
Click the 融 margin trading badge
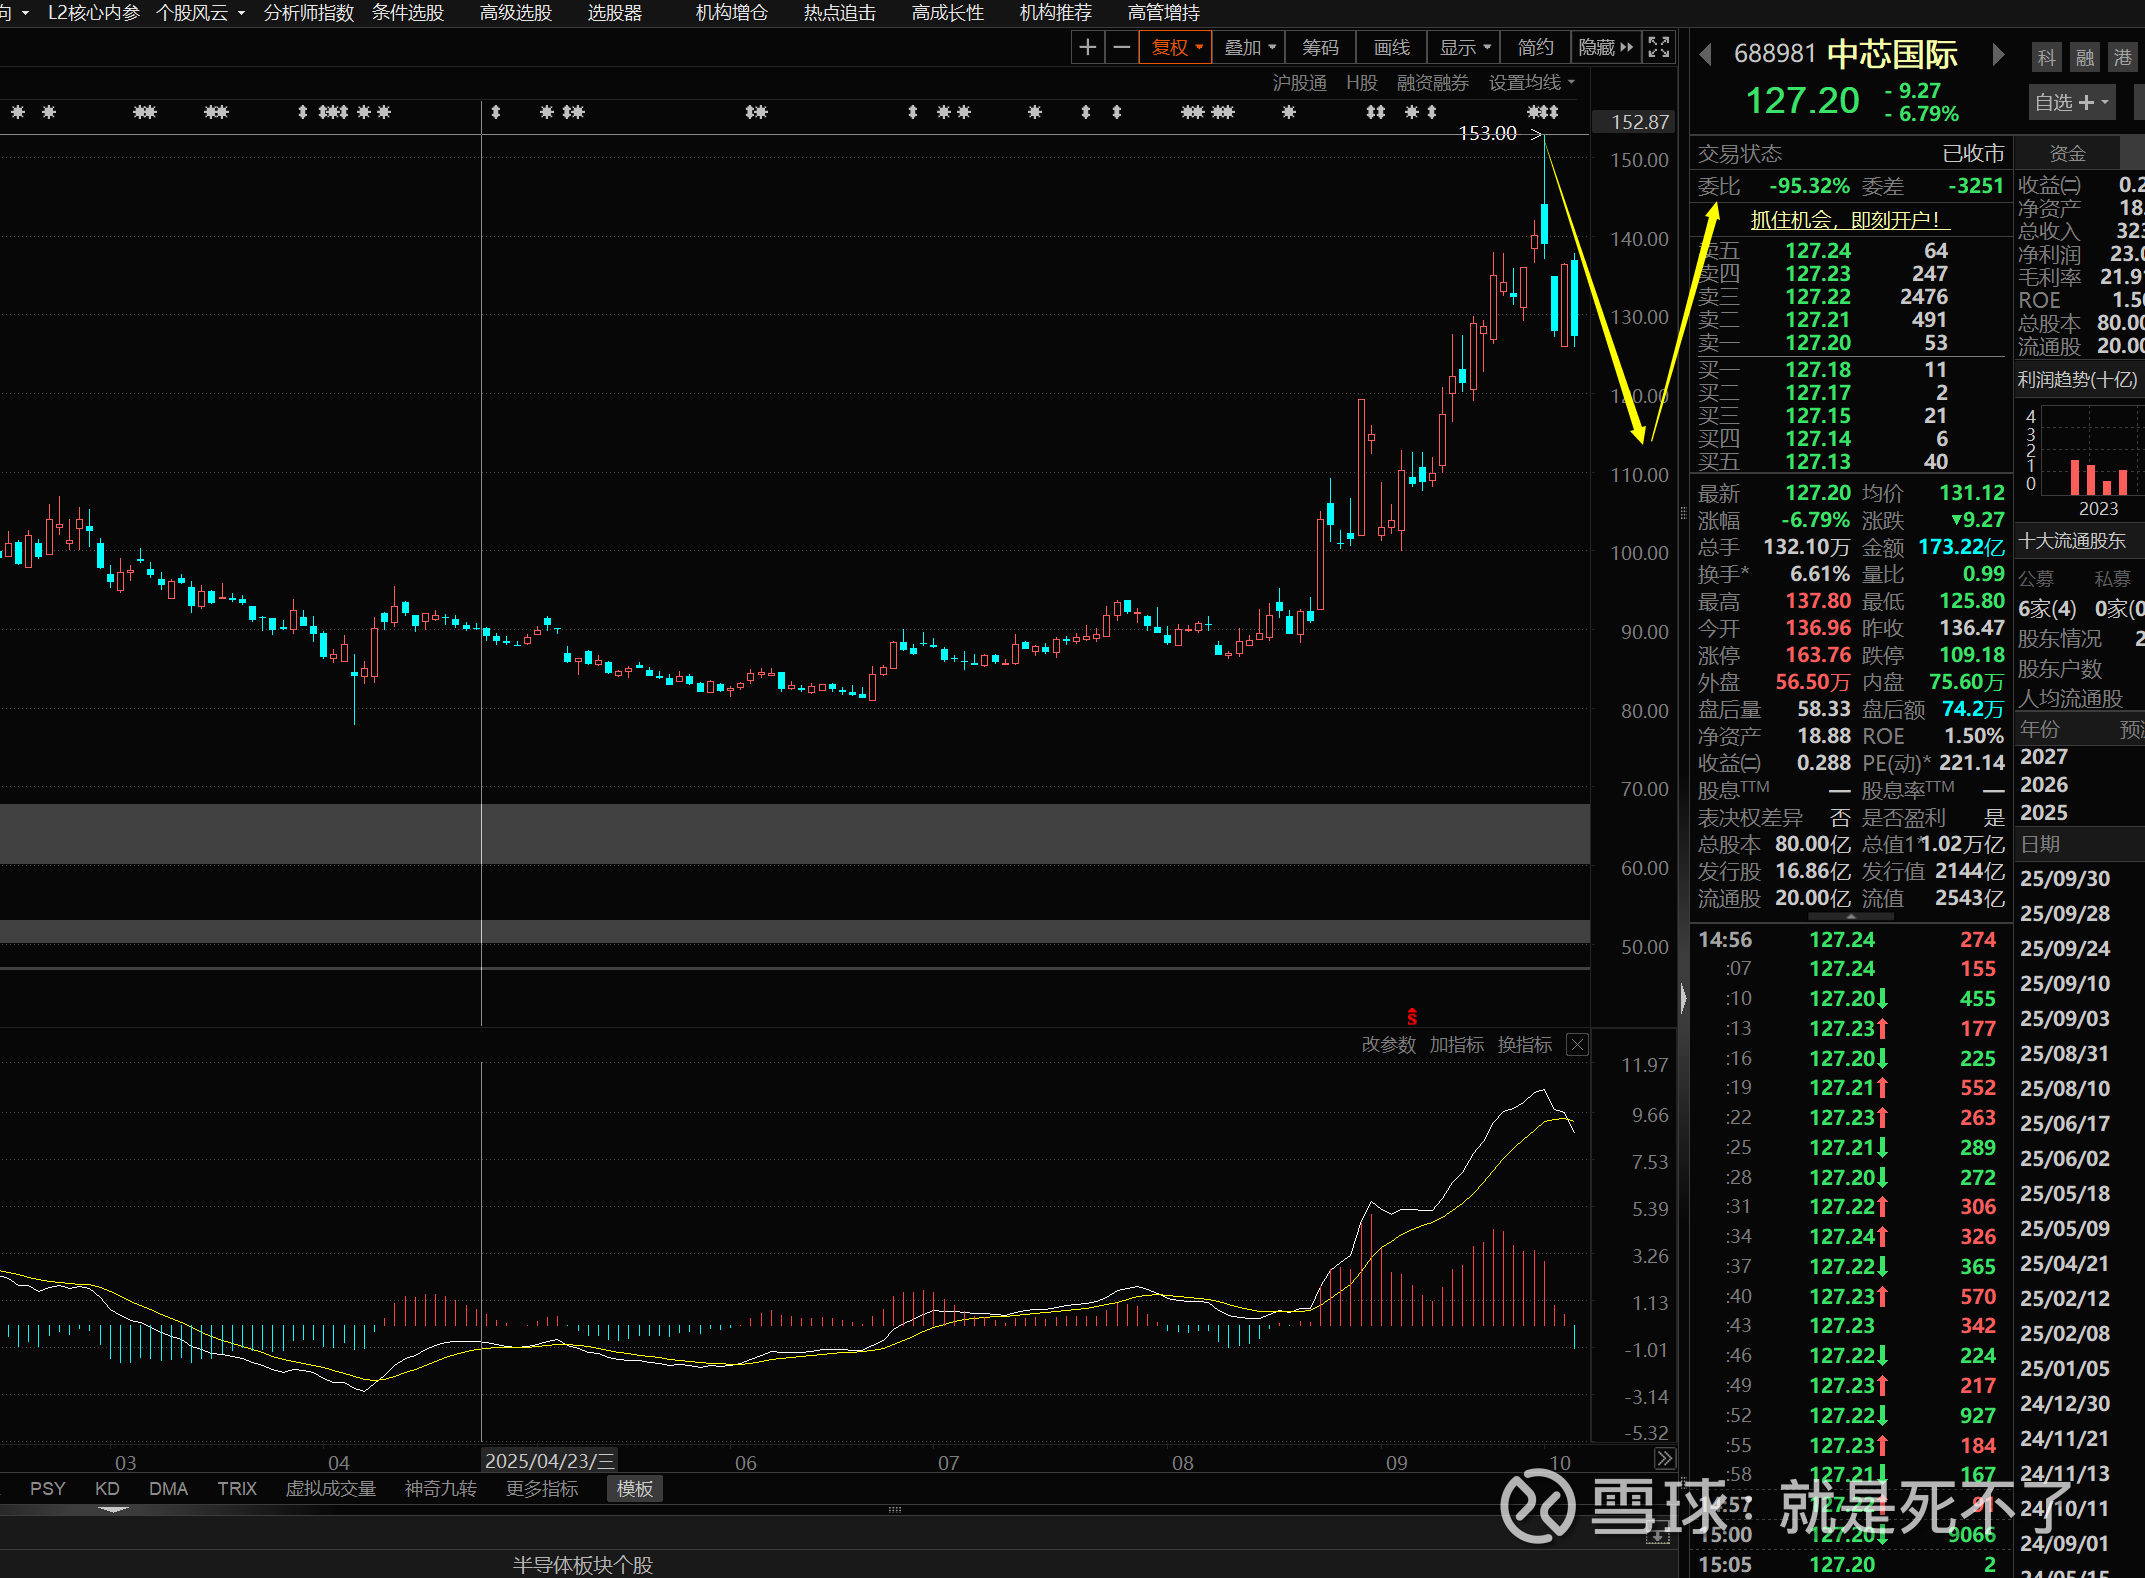(x=2085, y=58)
